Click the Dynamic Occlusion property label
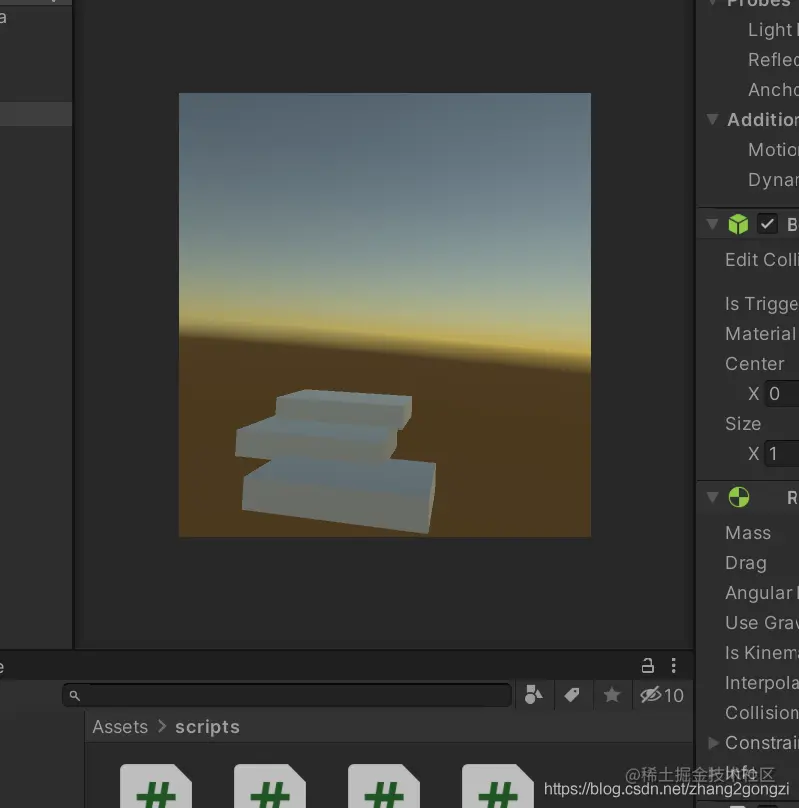 point(773,180)
